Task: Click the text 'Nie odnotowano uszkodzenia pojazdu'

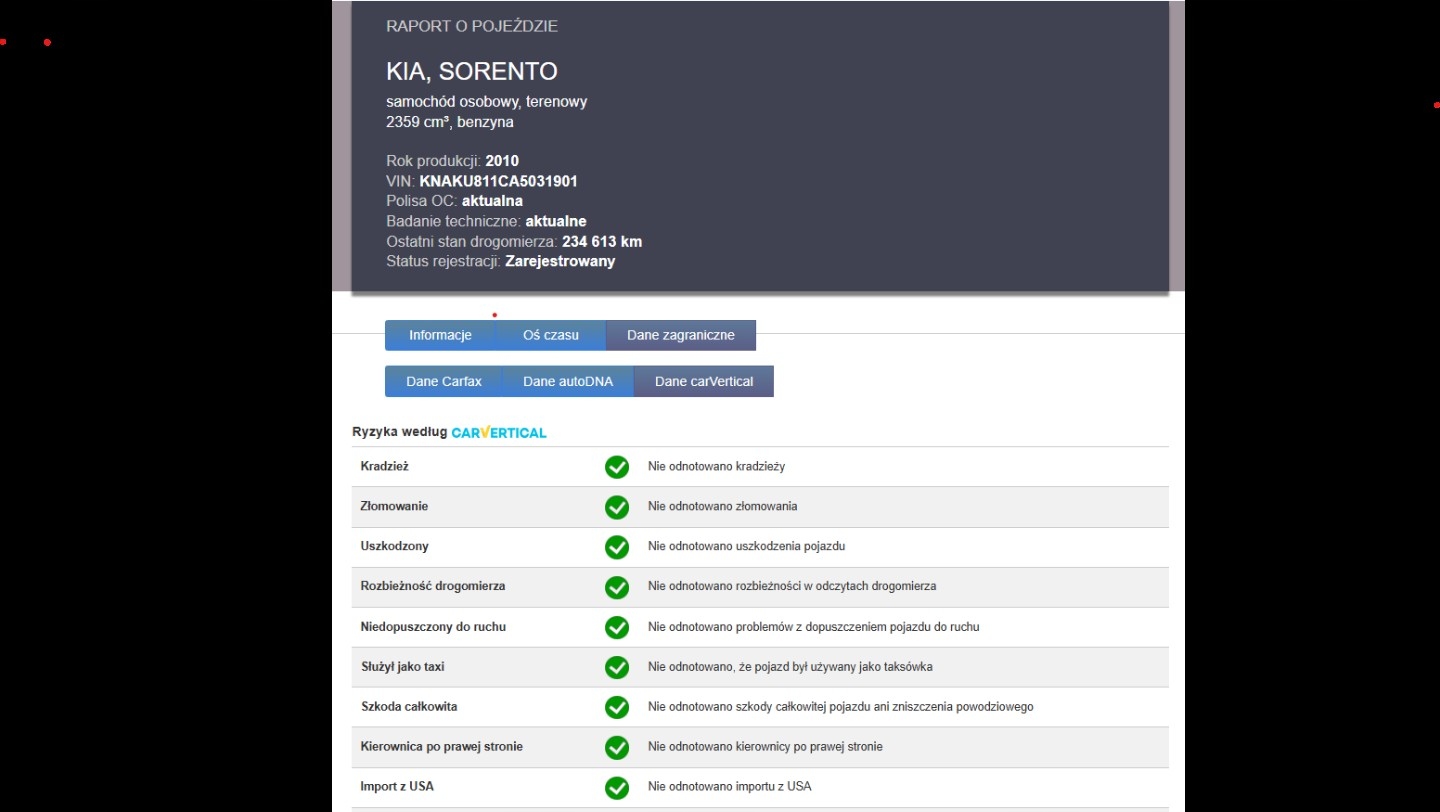Action: tap(747, 547)
